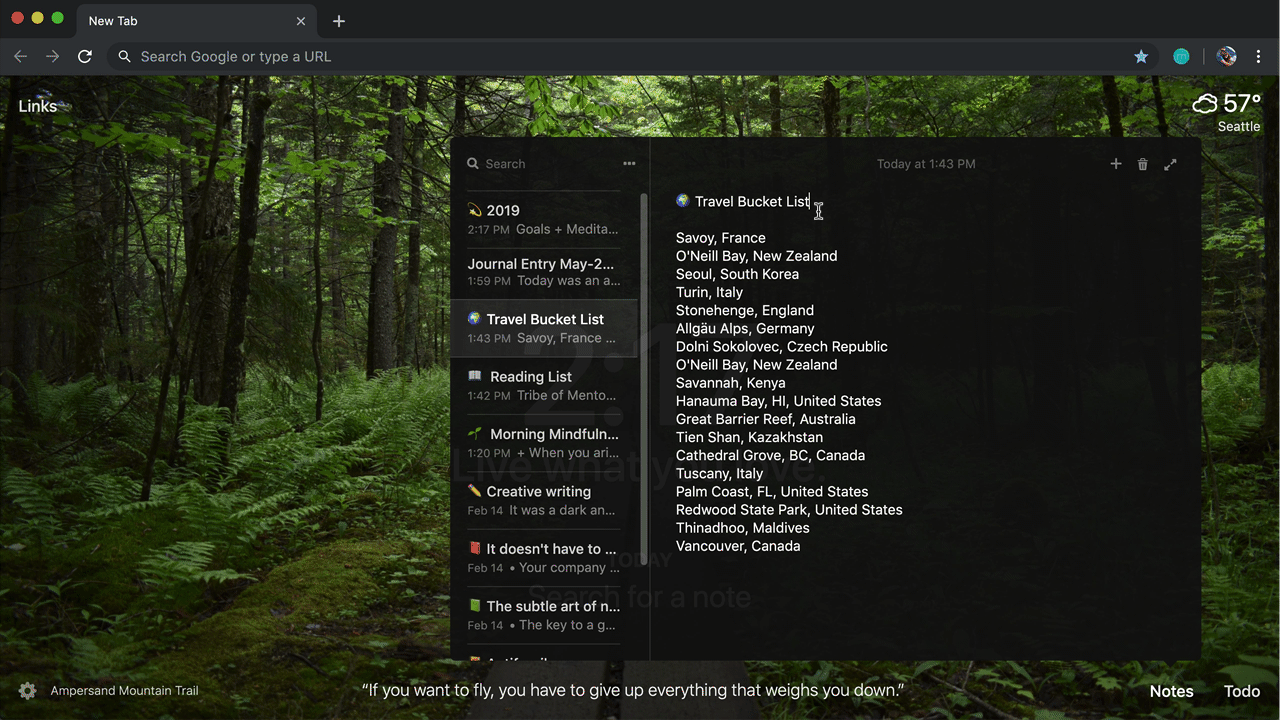The image size is (1280, 720).
Task: Click the Palm Coast, FL line
Action: (x=772, y=491)
